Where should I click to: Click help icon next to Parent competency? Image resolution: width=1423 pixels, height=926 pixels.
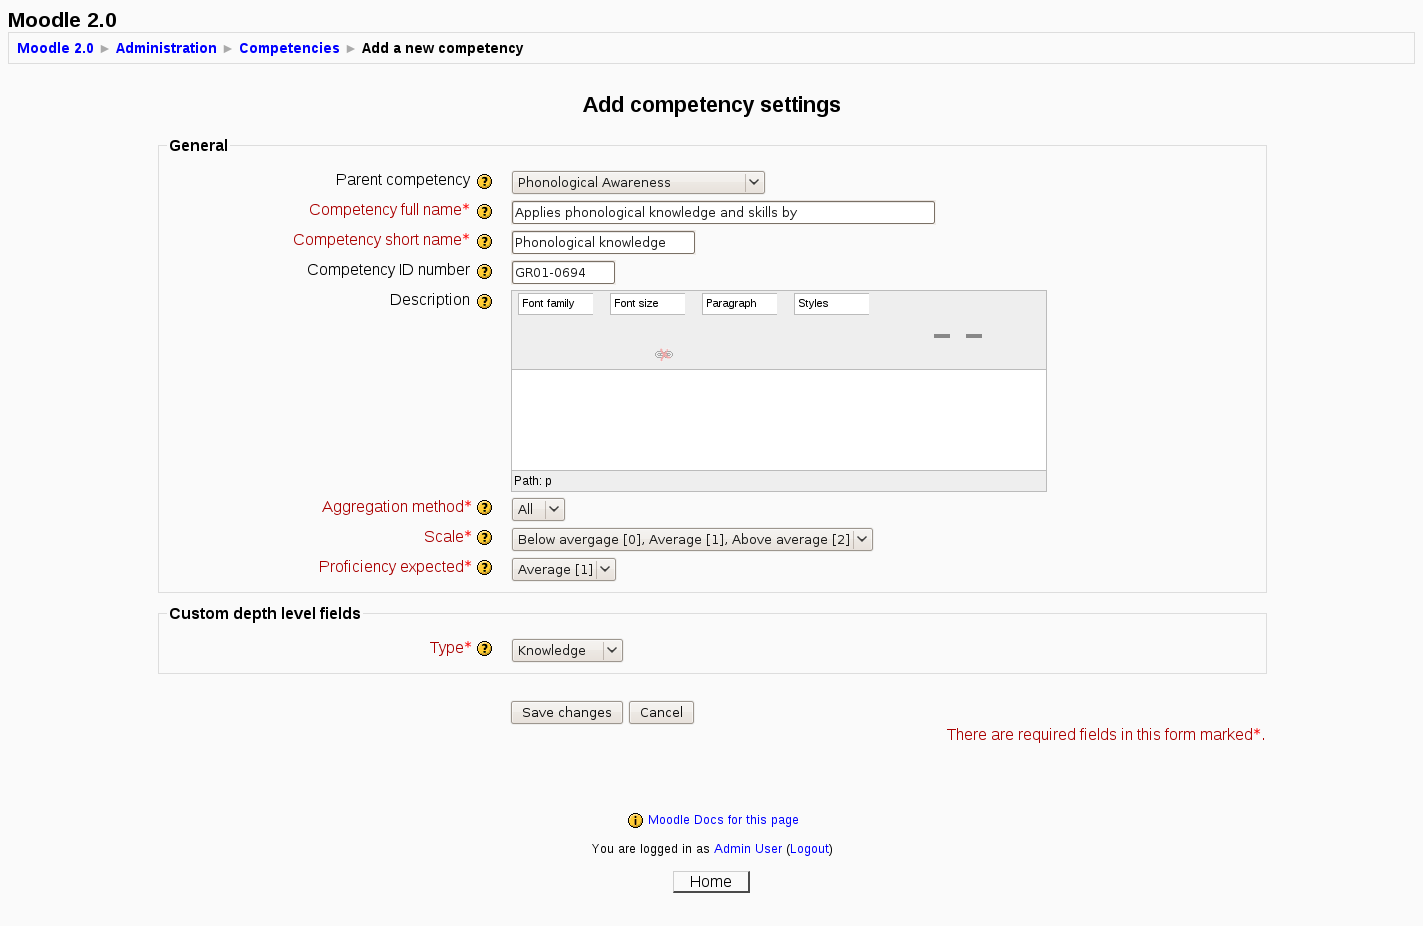tap(485, 182)
